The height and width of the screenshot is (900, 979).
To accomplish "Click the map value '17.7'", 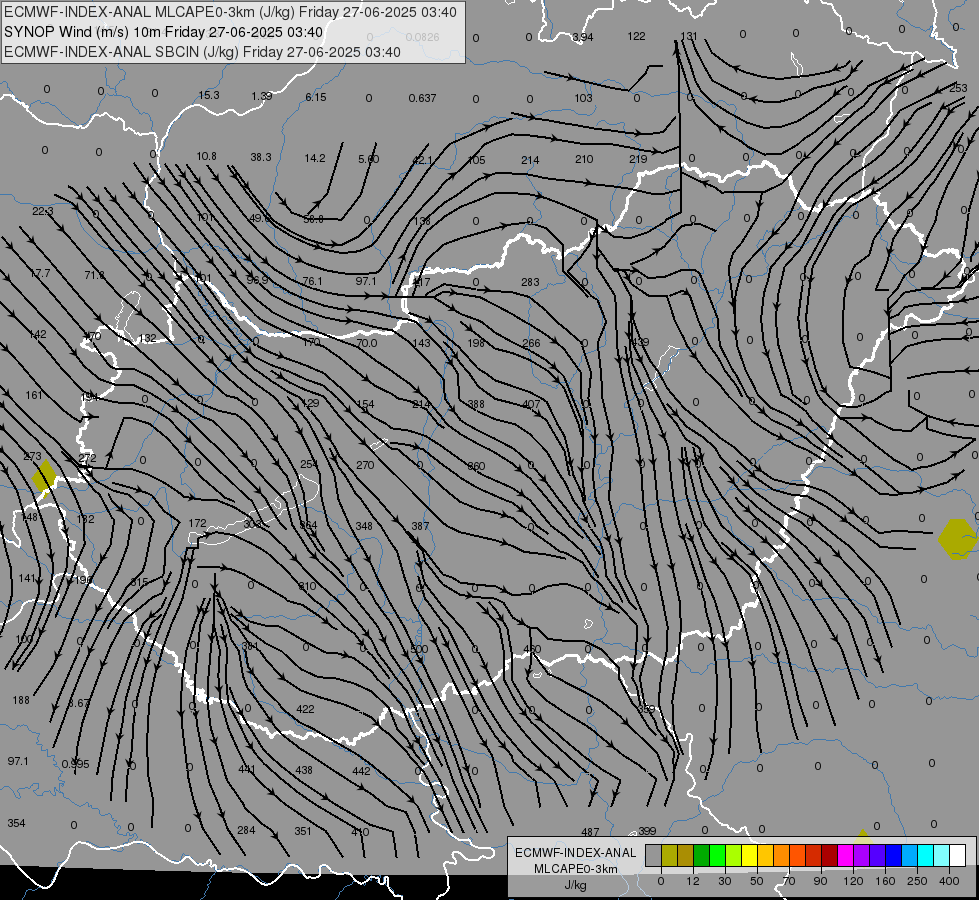I will (40, 273).
